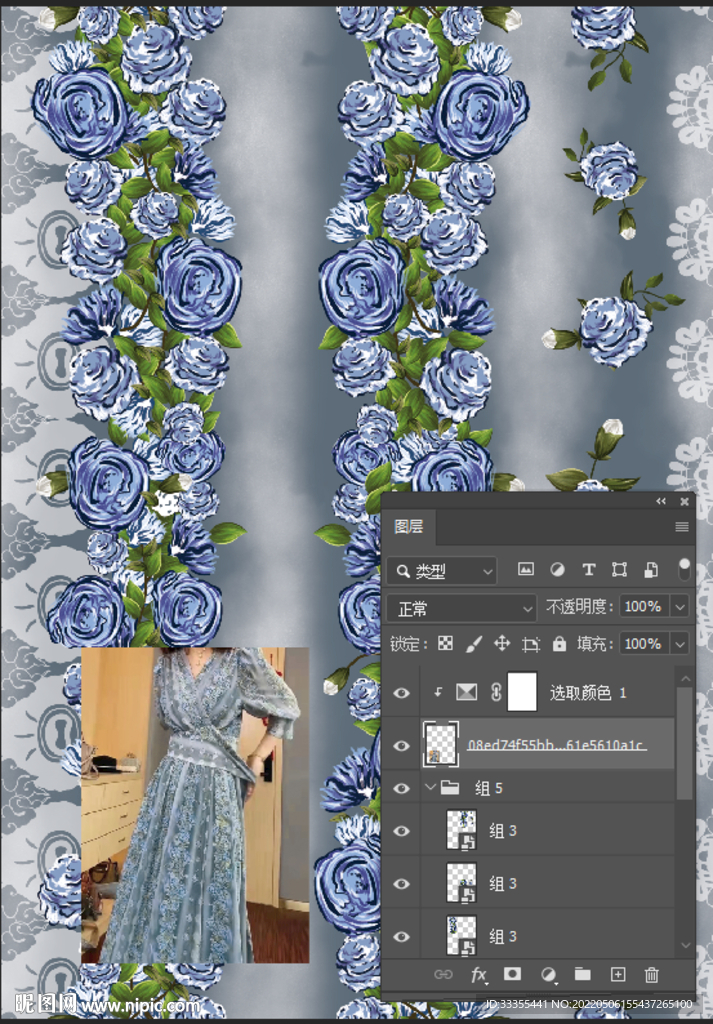Filter layers by pixel layers icon
This screenshot has height=1024, width=713.
[526, 569]
